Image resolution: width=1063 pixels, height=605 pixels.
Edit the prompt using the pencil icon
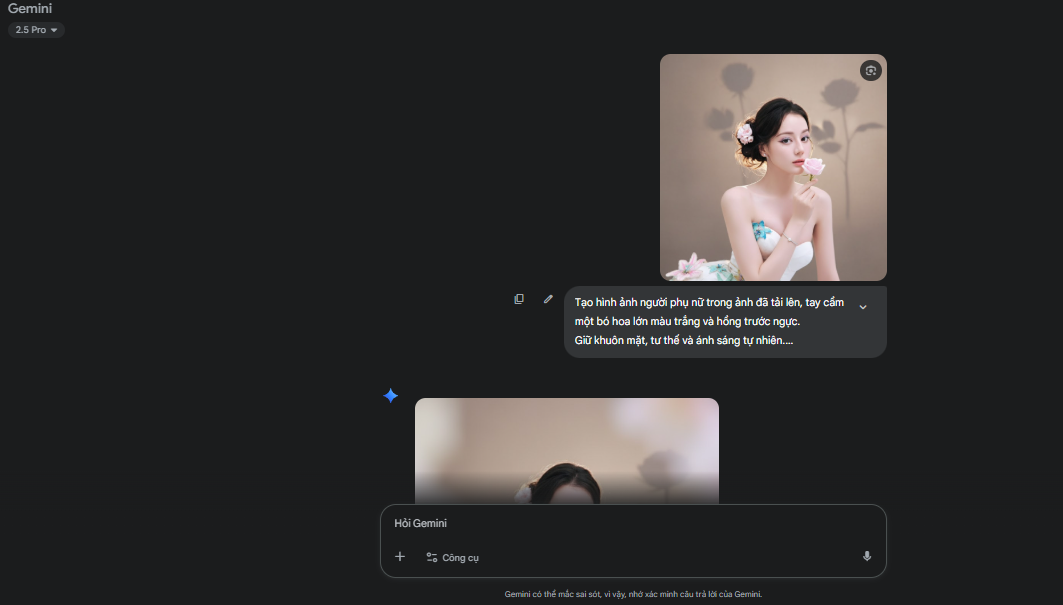click(x=548, y=299)
